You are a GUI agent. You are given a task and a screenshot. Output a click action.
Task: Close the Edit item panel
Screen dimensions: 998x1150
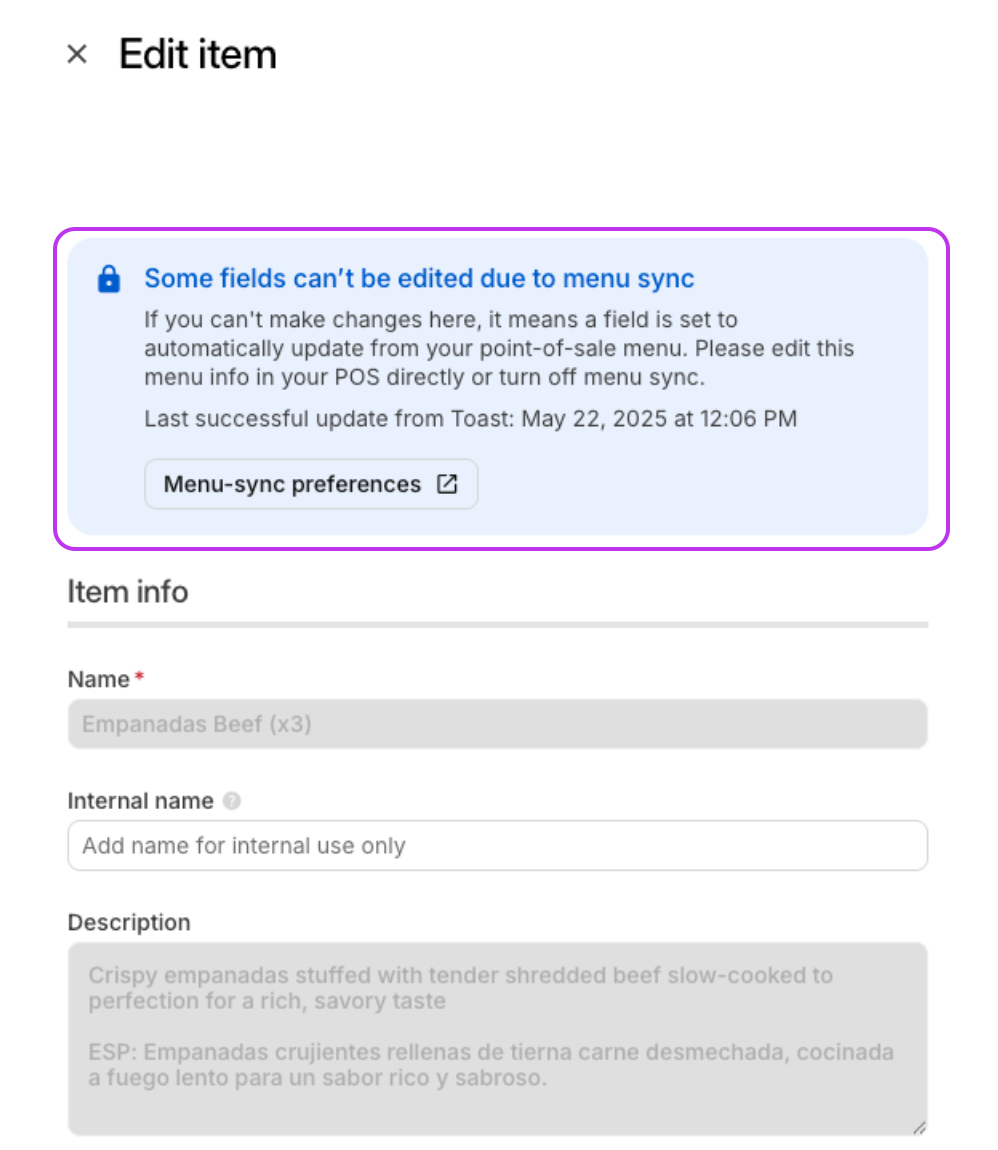click(77, 54)
